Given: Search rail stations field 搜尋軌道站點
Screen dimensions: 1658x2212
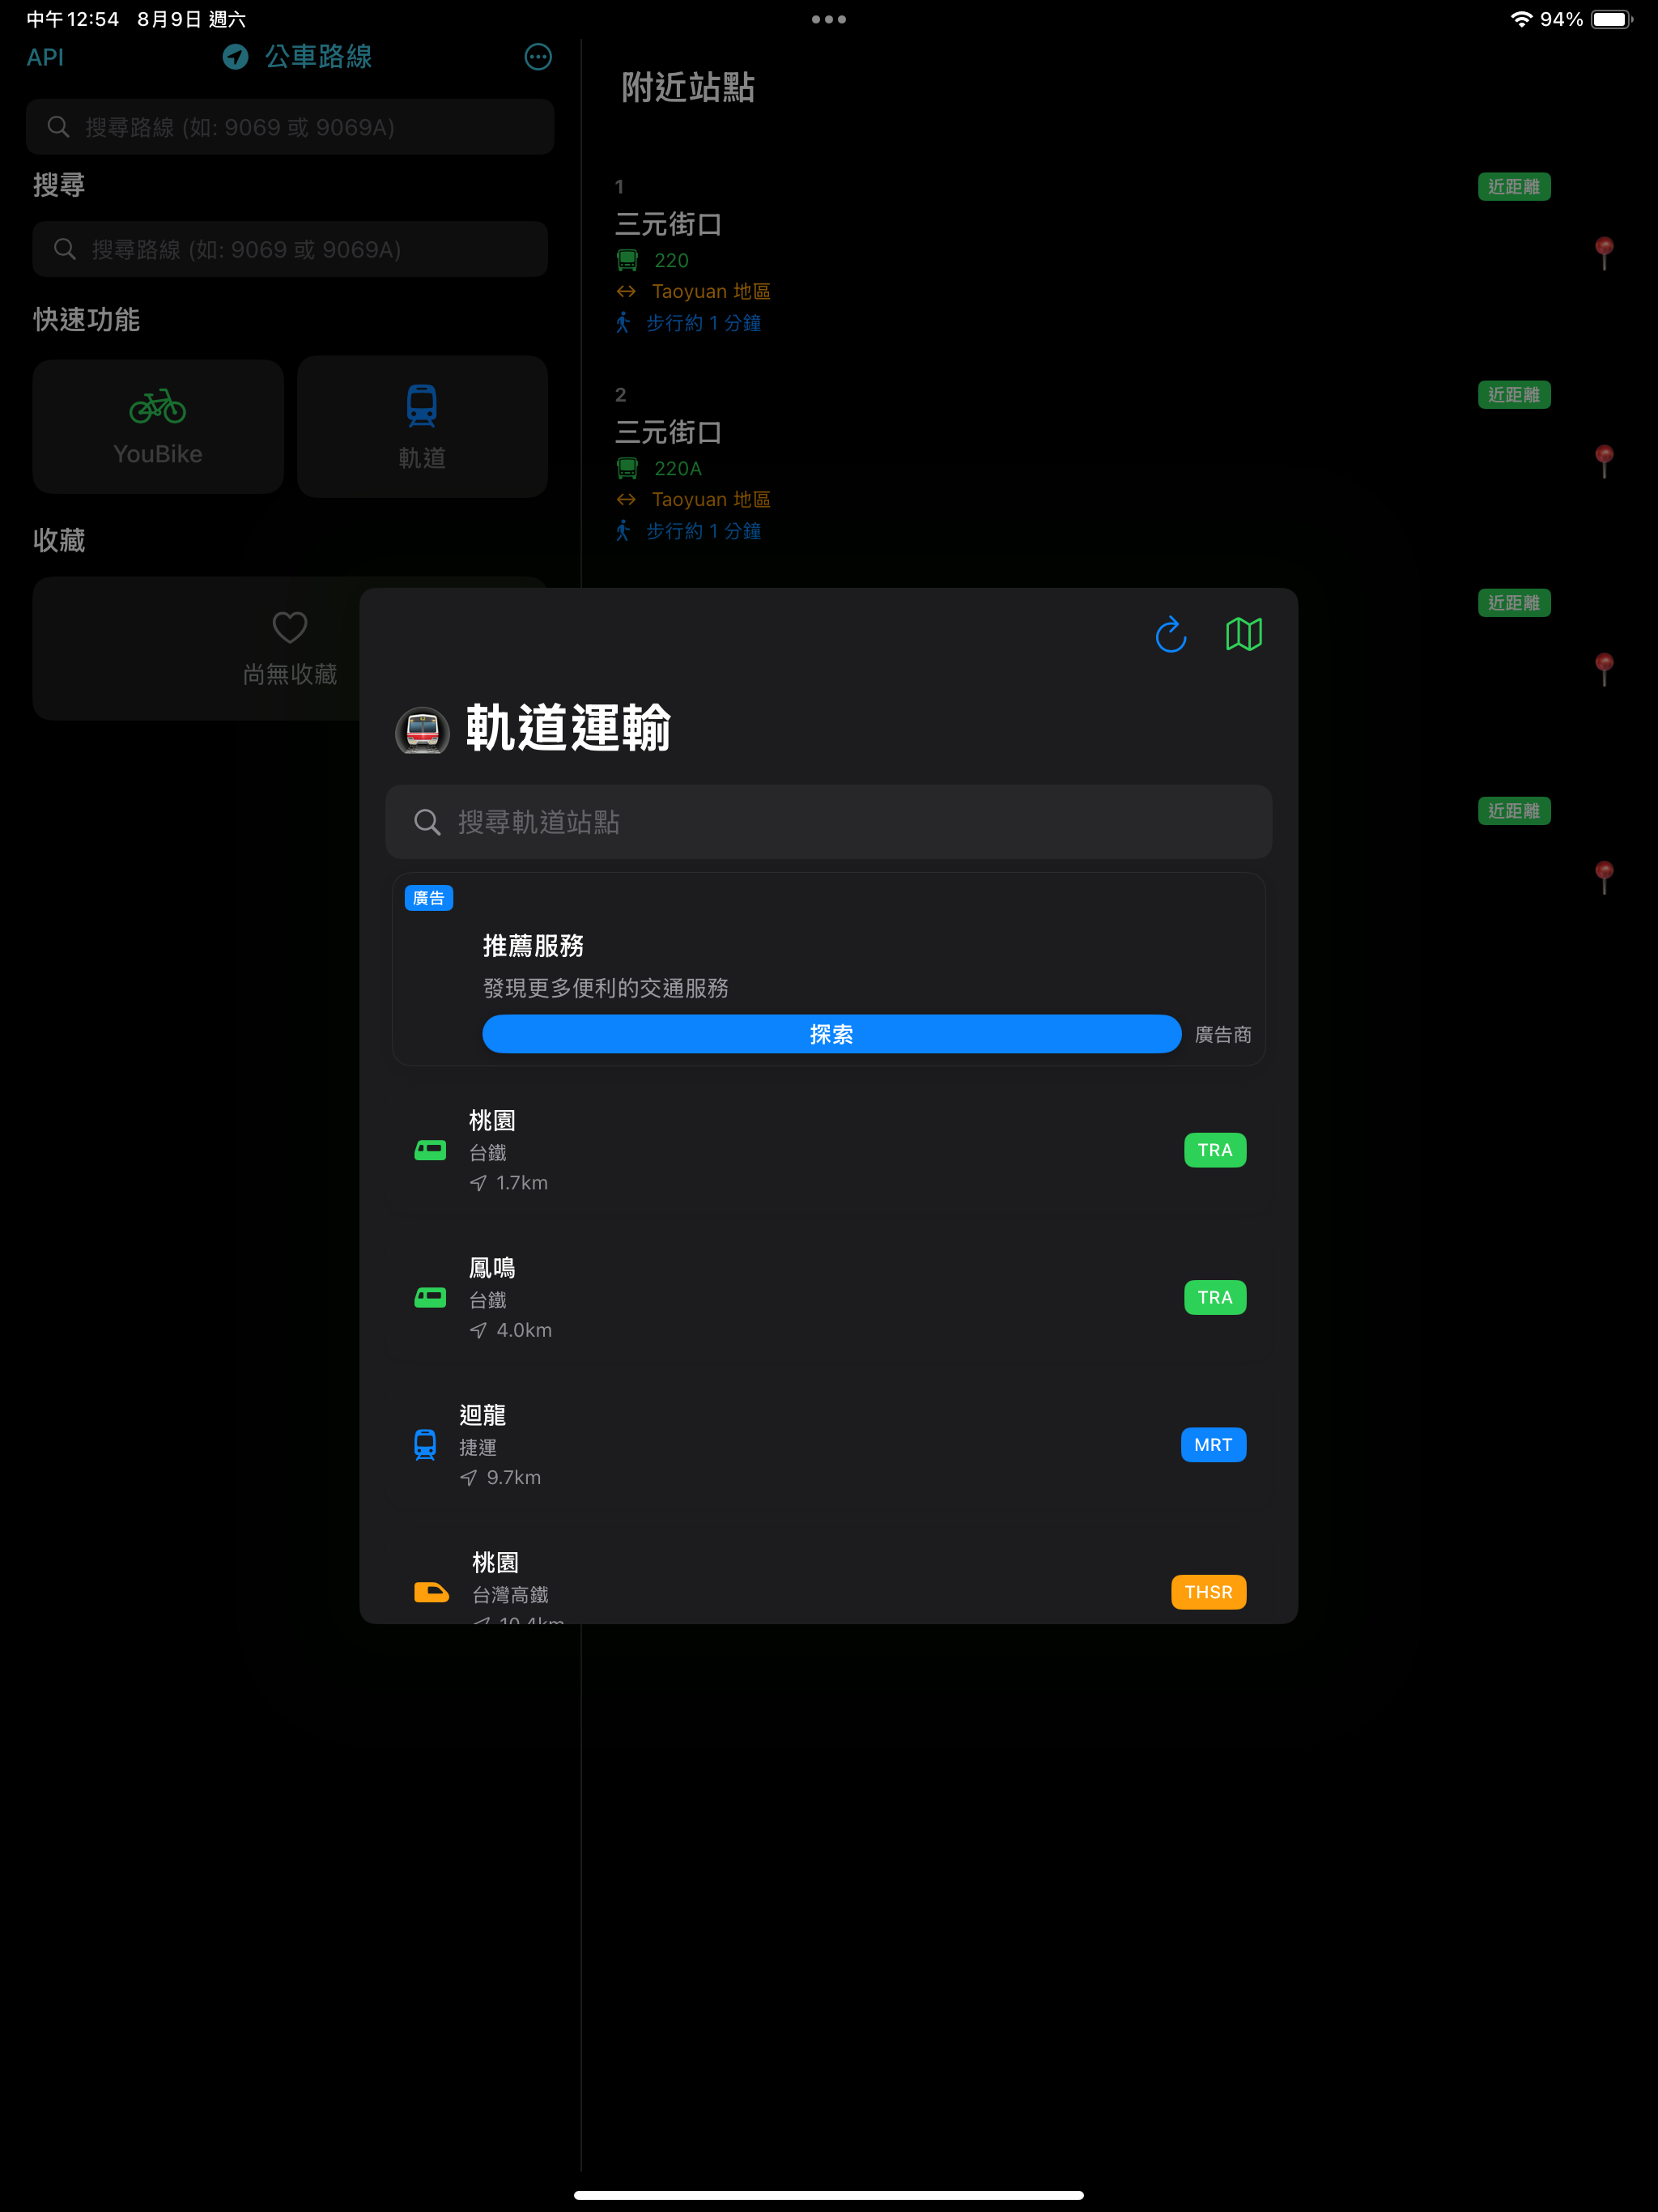Looking at the screenshot, I should coord(828,822).
